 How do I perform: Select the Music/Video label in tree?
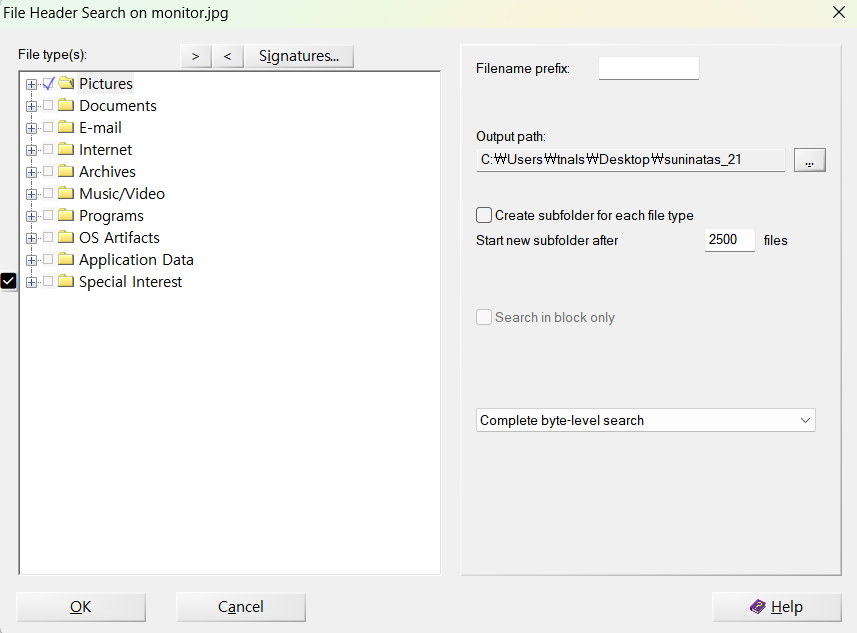(122, 194)
